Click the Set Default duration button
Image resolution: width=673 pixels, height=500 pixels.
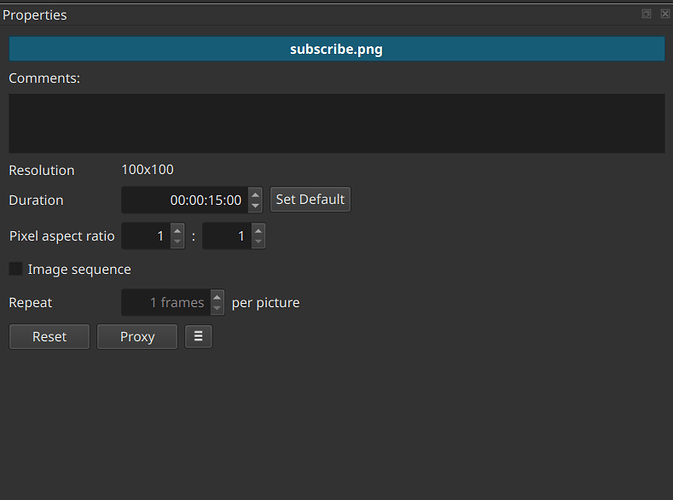310,200
